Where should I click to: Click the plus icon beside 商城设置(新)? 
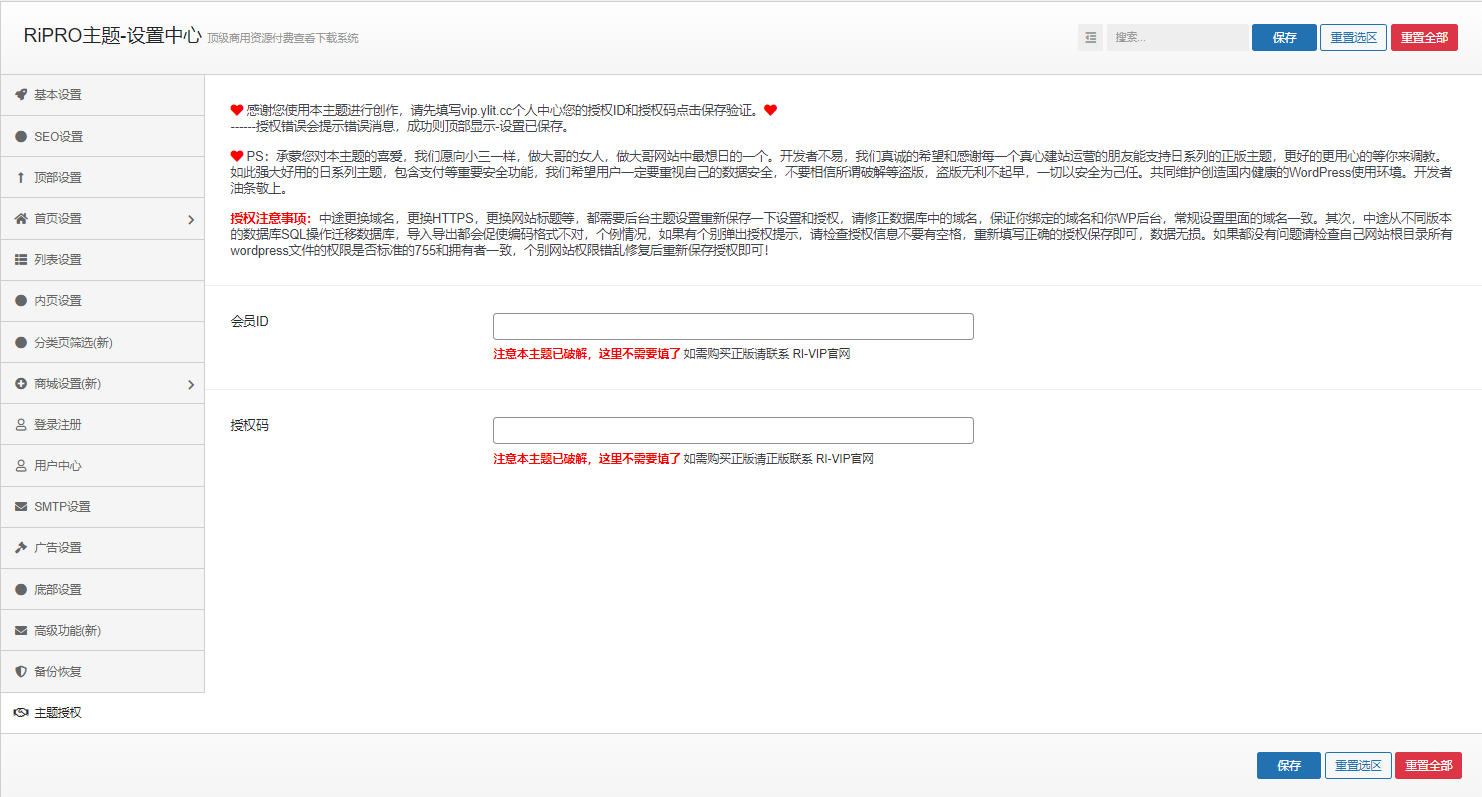click(x=21, y=383)
